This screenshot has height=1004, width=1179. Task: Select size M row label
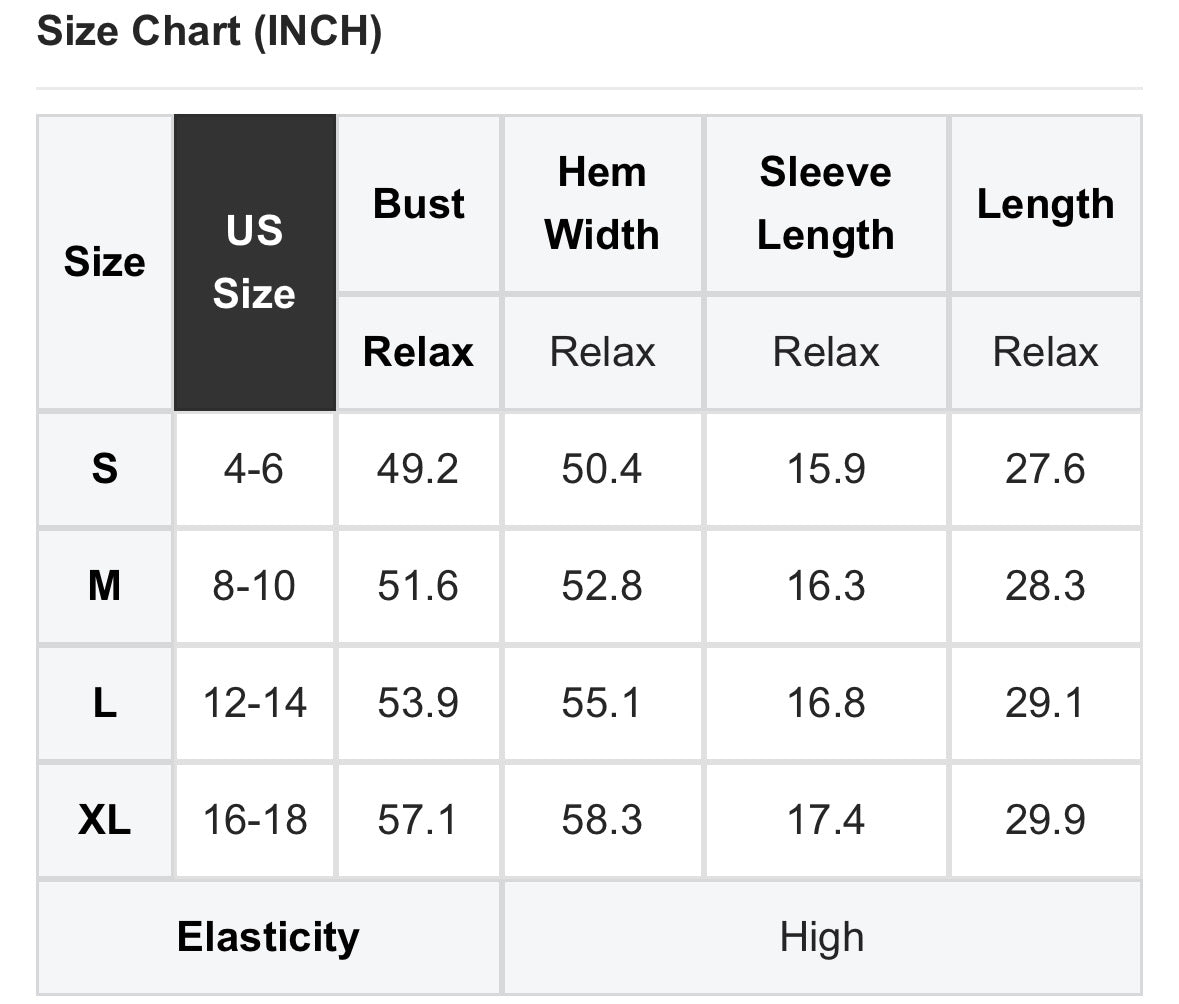pyautogui.click(x=105, y=586)
